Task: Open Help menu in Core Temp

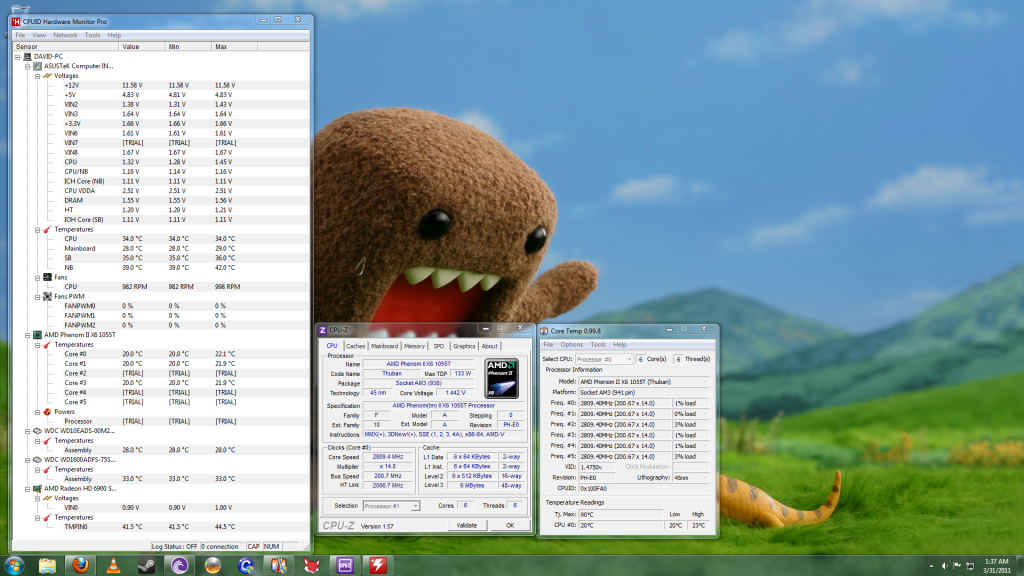Action: pyautogui.click(x=620, y=345)
